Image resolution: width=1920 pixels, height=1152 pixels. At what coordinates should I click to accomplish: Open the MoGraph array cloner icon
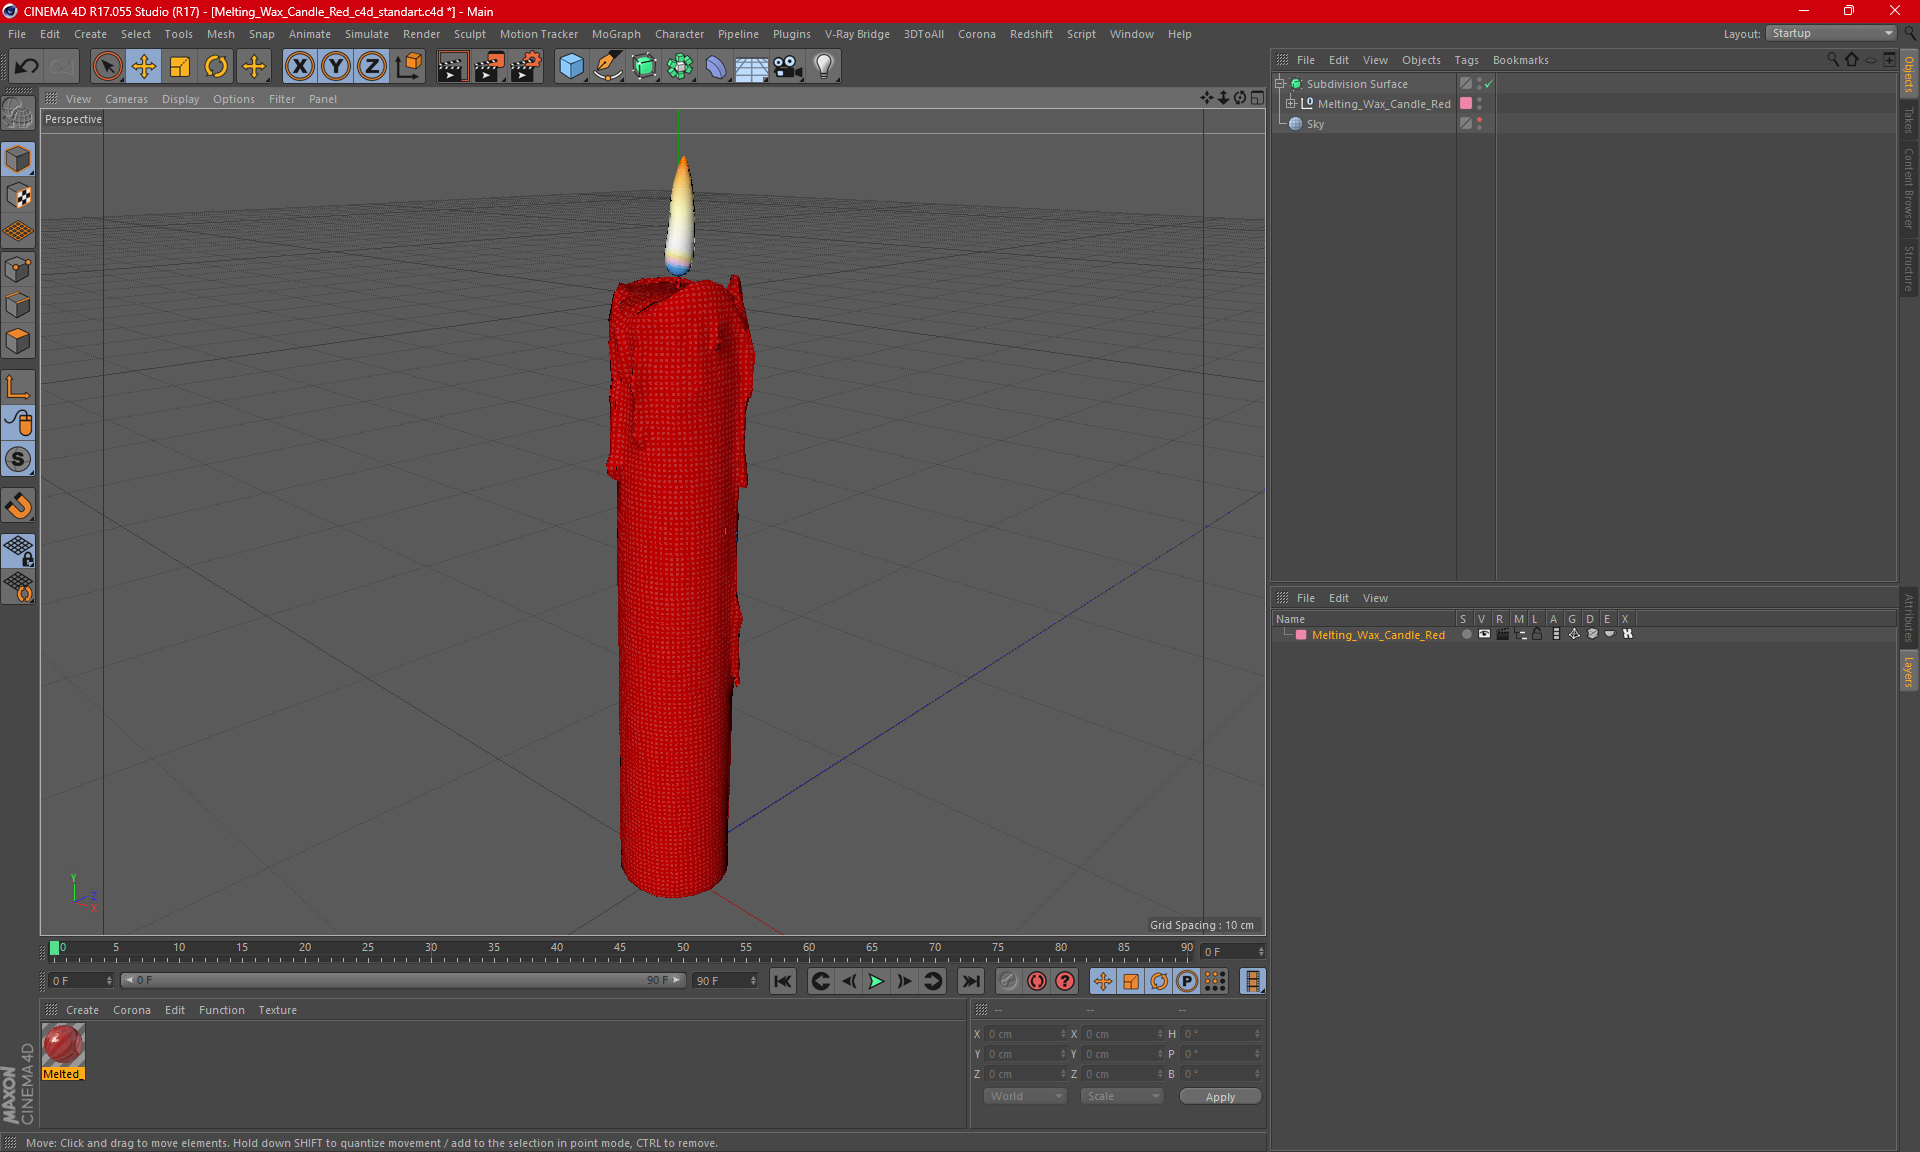[680, 66]
